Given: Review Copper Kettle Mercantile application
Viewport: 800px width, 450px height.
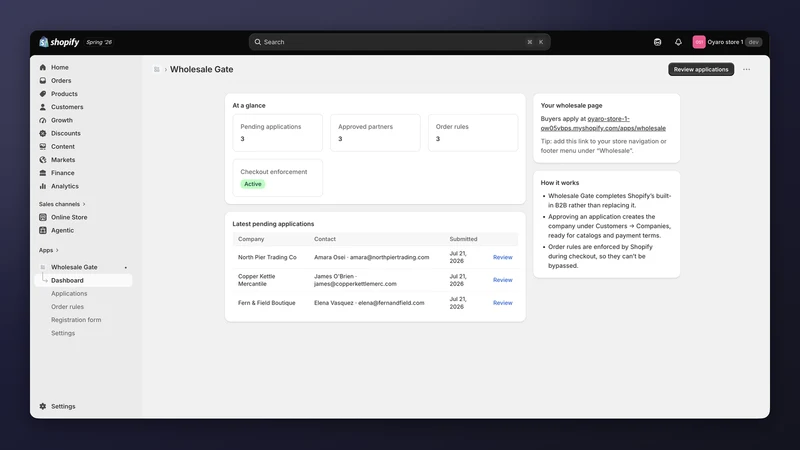Looking at the screenshot, I should (503, 280).
